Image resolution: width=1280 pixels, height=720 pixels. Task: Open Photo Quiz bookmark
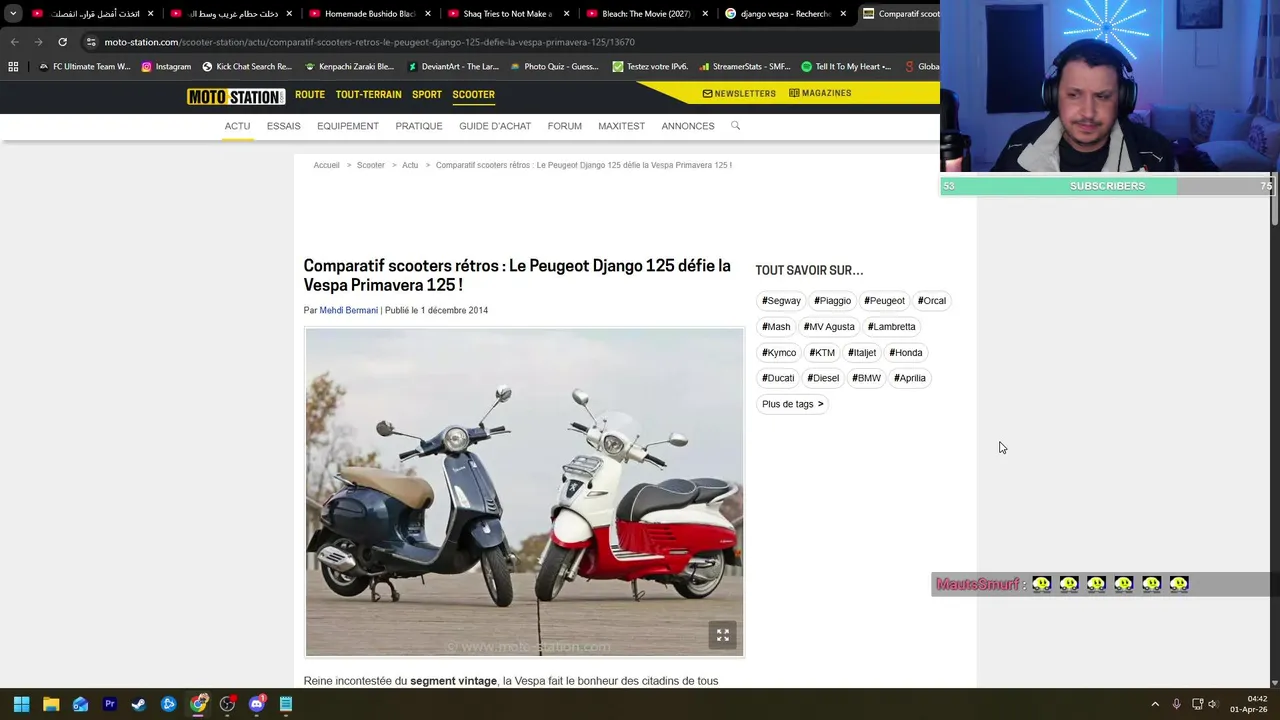pos(554,67)
